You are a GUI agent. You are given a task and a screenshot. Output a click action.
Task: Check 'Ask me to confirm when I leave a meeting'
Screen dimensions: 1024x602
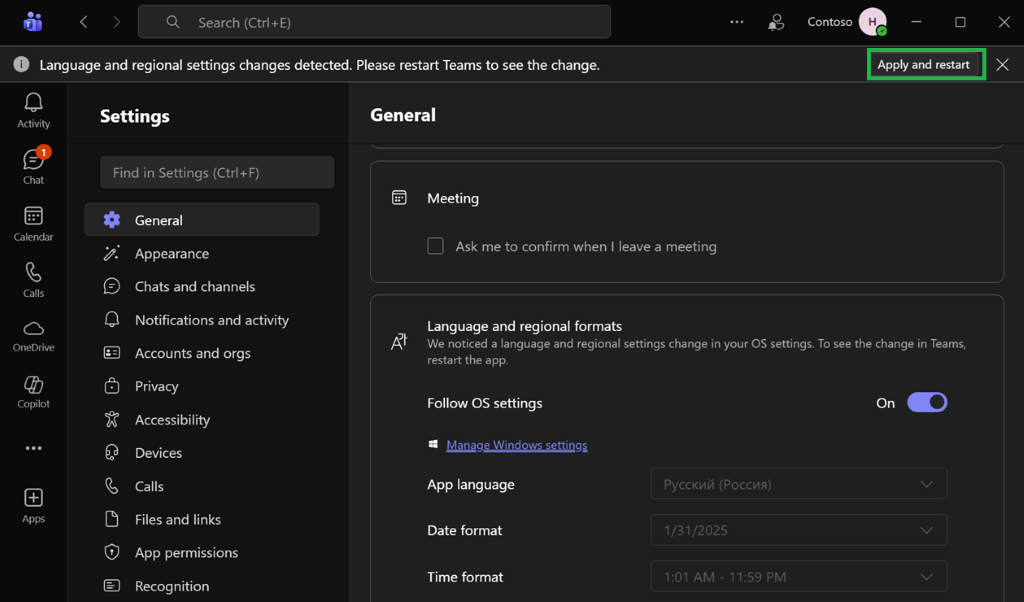click(435, 246)
